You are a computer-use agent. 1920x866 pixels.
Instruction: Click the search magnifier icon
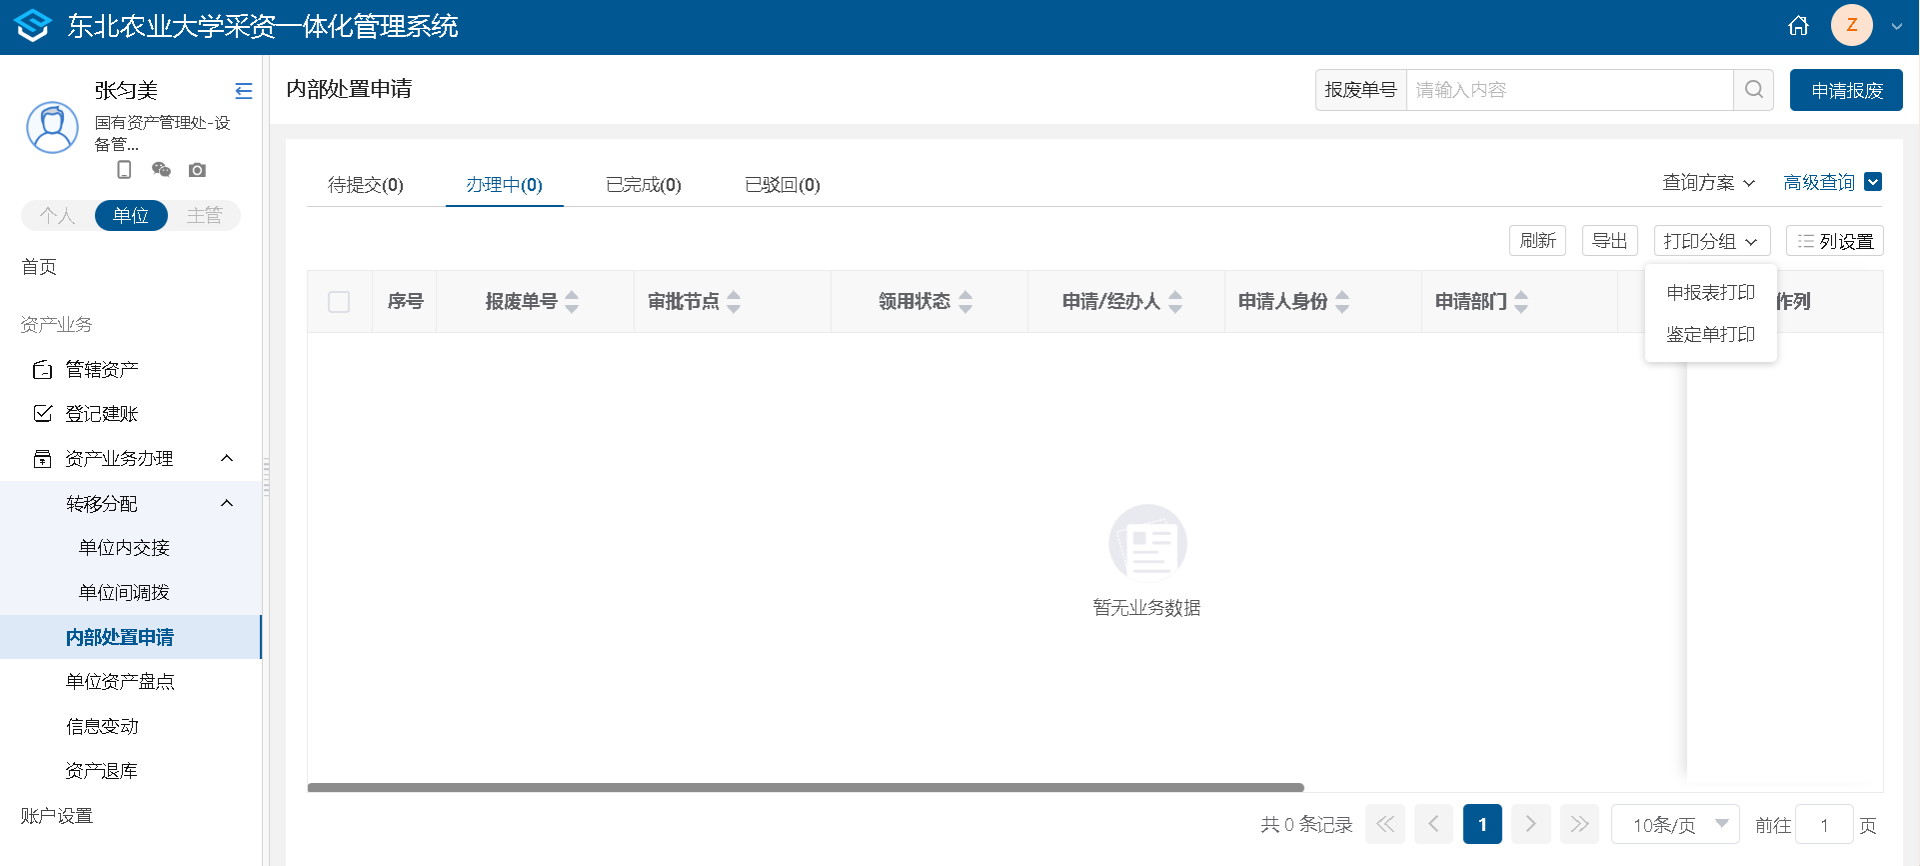click(1753, 90)
